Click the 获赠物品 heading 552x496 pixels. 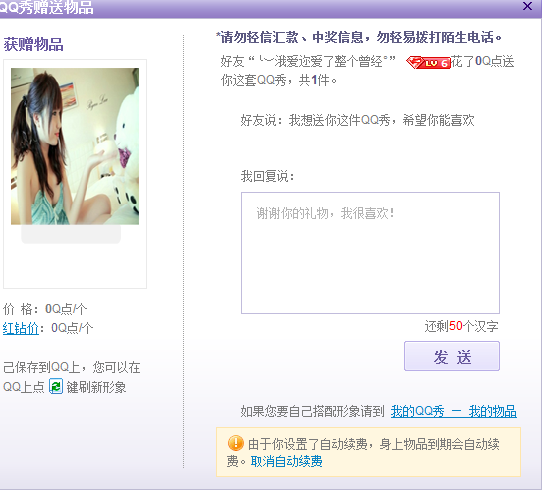[x=33, y=45]
